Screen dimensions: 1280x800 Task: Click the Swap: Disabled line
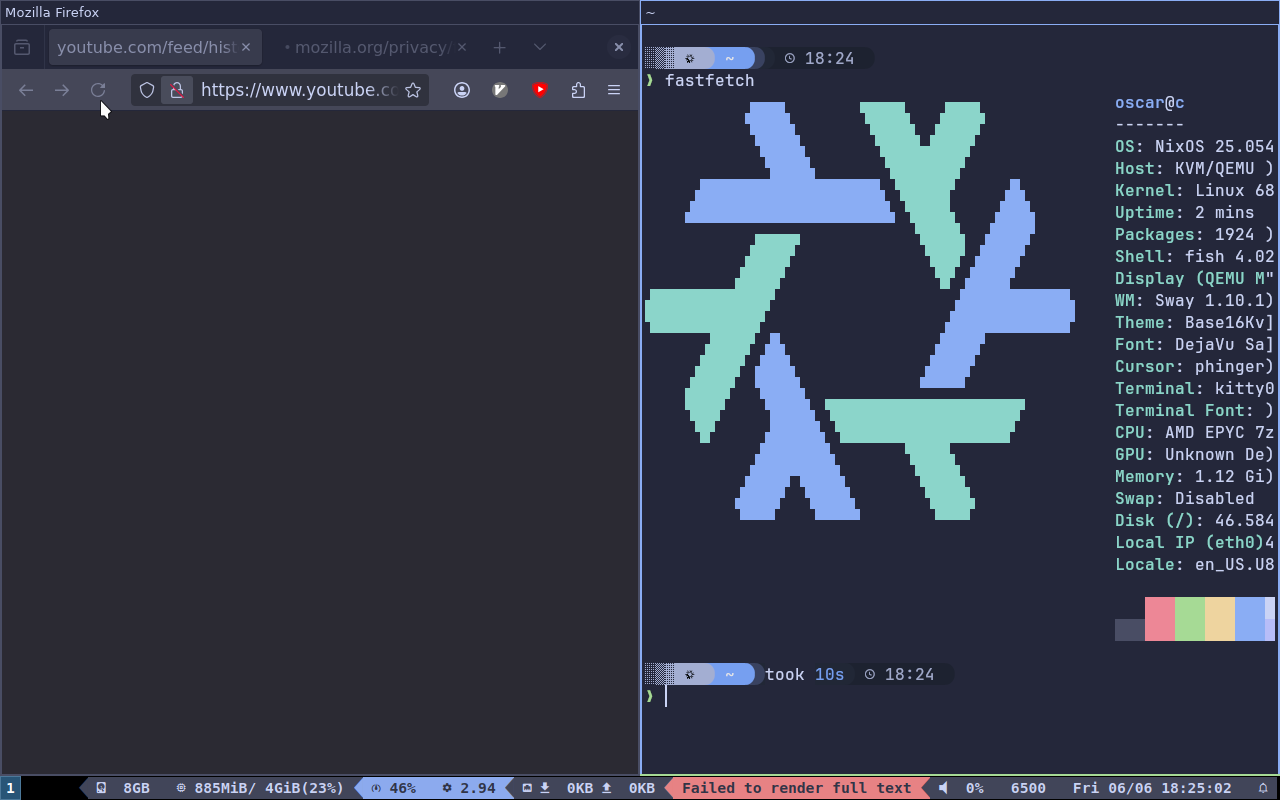pyautogui.click(x=1185, y=498)
